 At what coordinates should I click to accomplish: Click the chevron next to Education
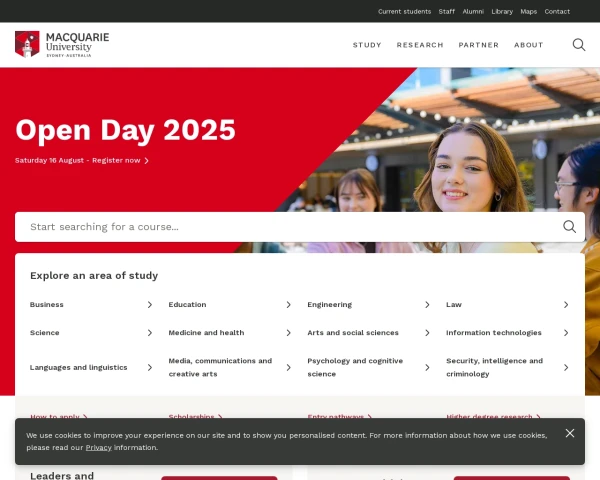[x=289, y=305]
